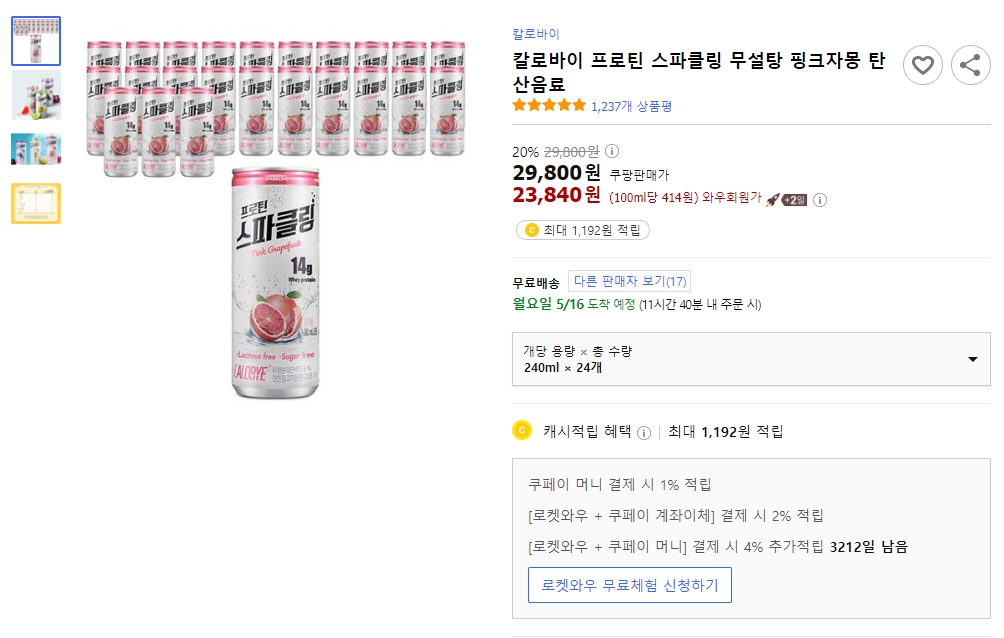Click the C icon inside the 최대 1,192원 적립 badge
The image size is (1004, 638).
click(x=531, y=230)
